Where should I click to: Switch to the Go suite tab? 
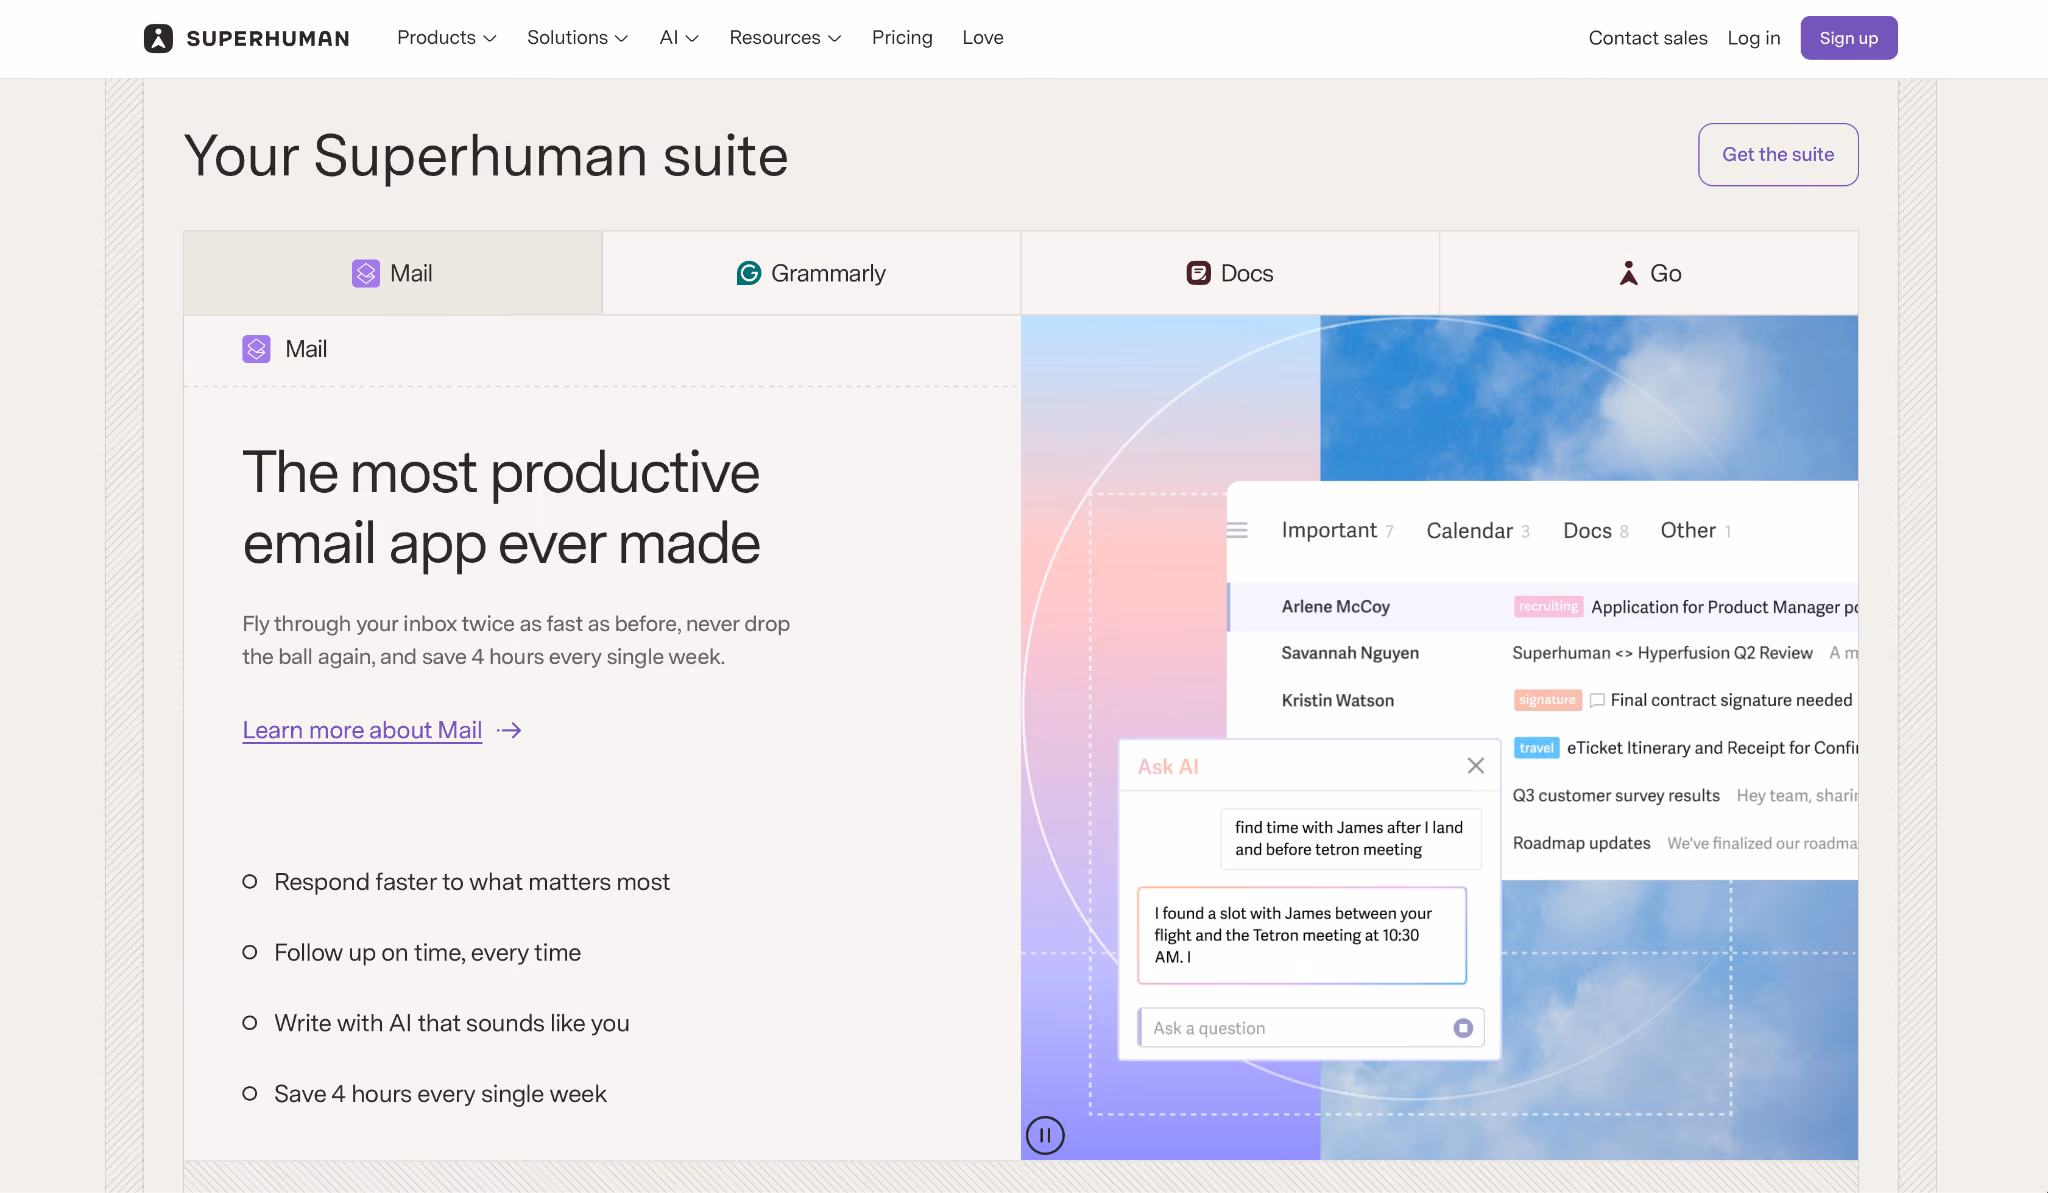[1649, 273]
